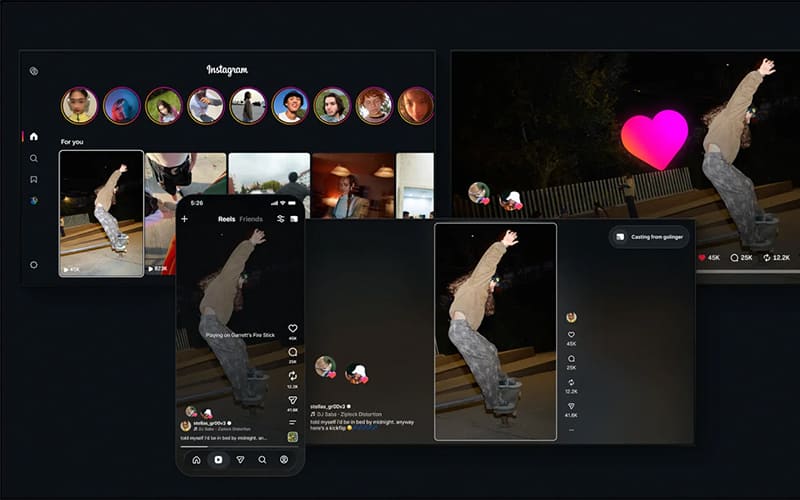Open second story with purple-blue avatar
The width and height of the screenshot is (800, 500).
coord(122,106)
